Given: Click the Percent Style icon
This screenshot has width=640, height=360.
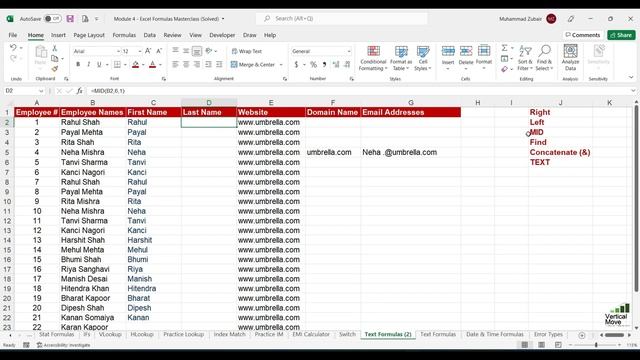Looking at the screenshot, I should point(313,64).
